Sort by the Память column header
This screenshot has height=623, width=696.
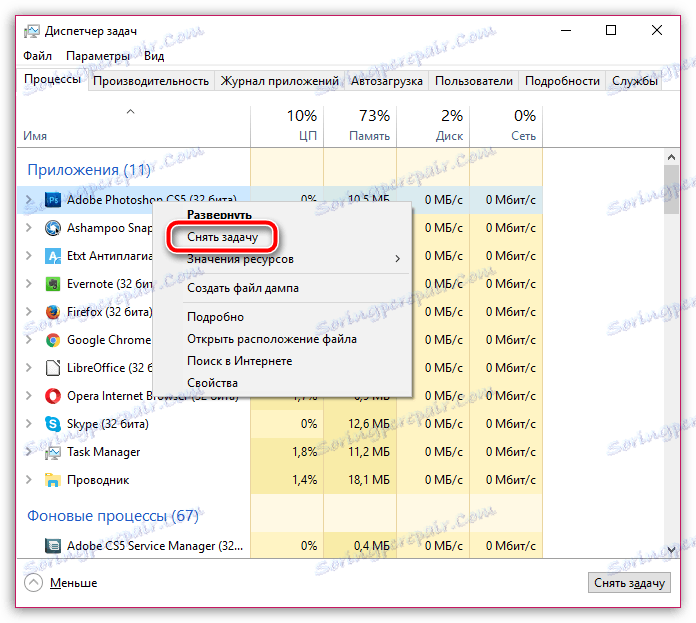pos(360,126)
